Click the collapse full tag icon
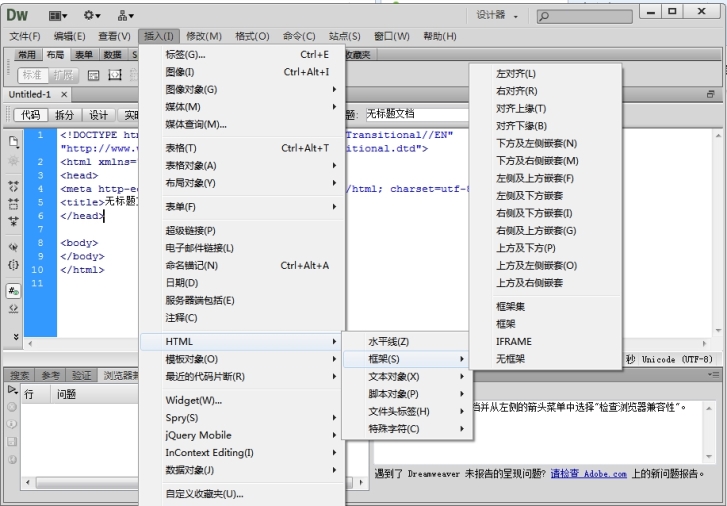 pyautogui.click(x=14, y=186)
